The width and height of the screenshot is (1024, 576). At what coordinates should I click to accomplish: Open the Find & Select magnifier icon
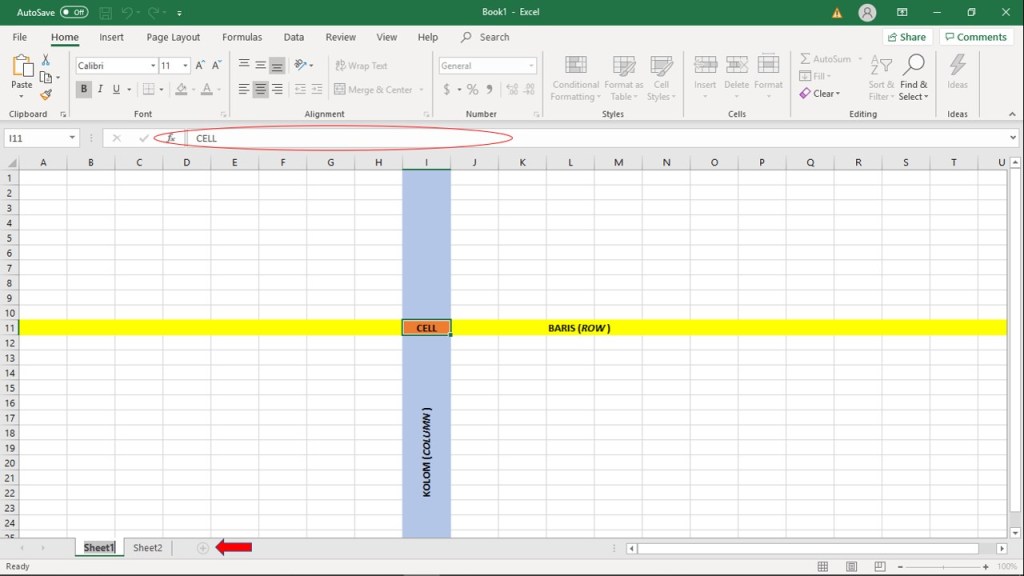[913, 66]
